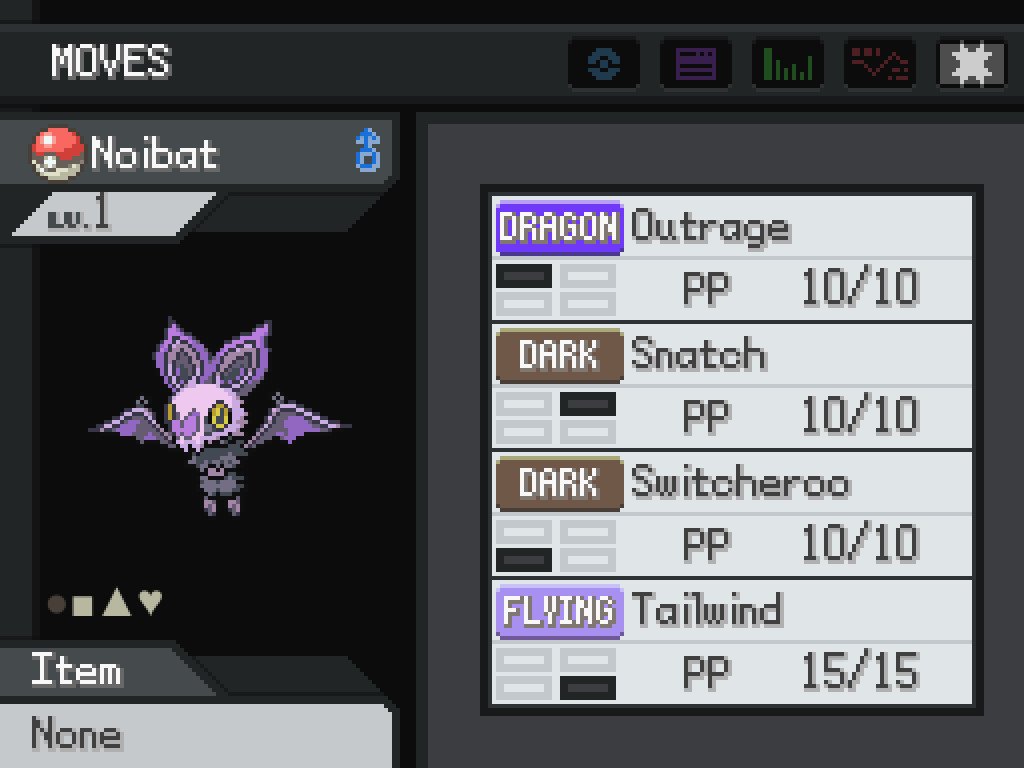Open the Item tab label
1024x768 pixels.
click(x=76, y=670)
